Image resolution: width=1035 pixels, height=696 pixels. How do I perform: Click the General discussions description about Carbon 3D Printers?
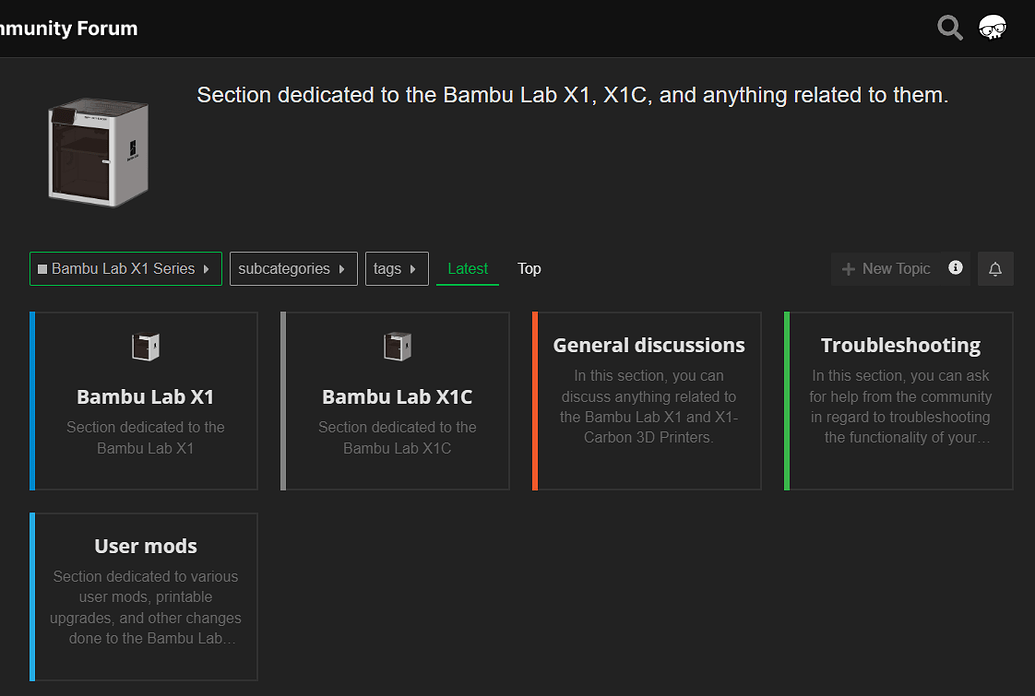pyautogui.click(x=649, y=406)
